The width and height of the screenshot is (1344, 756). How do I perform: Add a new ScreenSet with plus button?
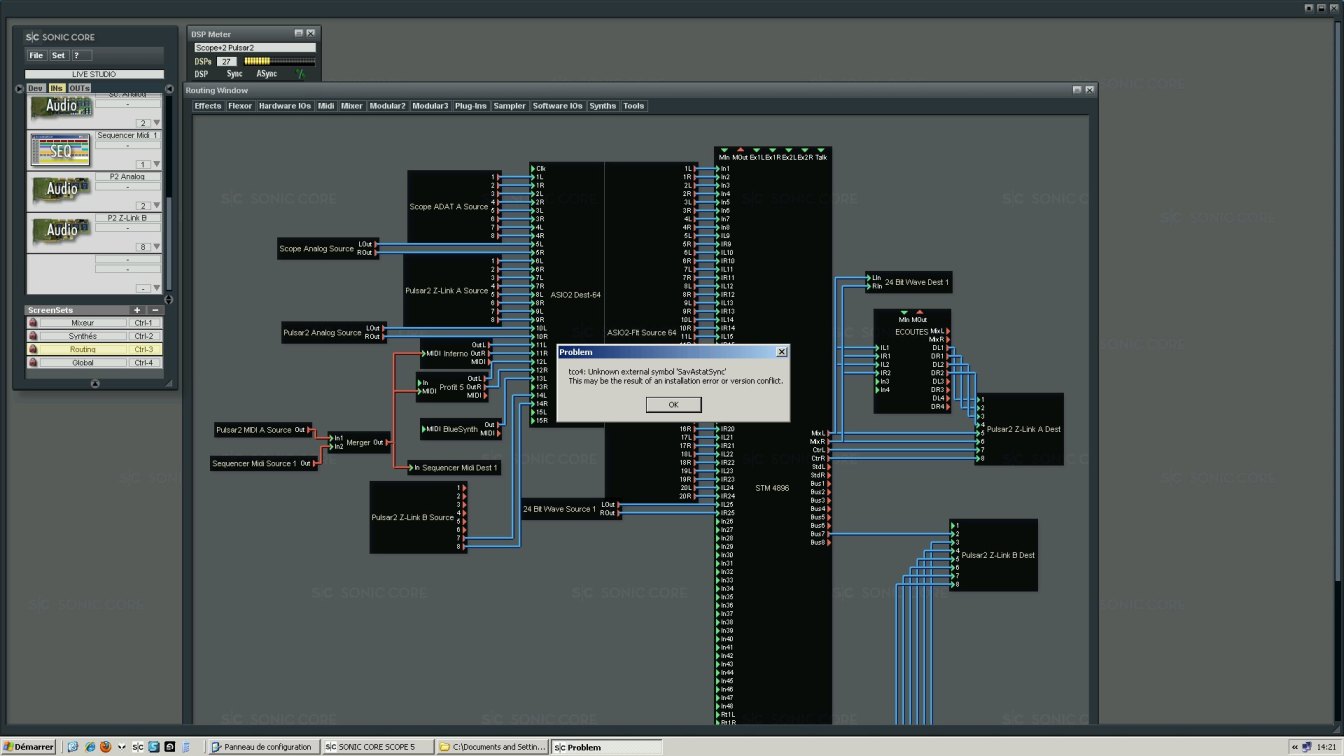coord(137,310)
